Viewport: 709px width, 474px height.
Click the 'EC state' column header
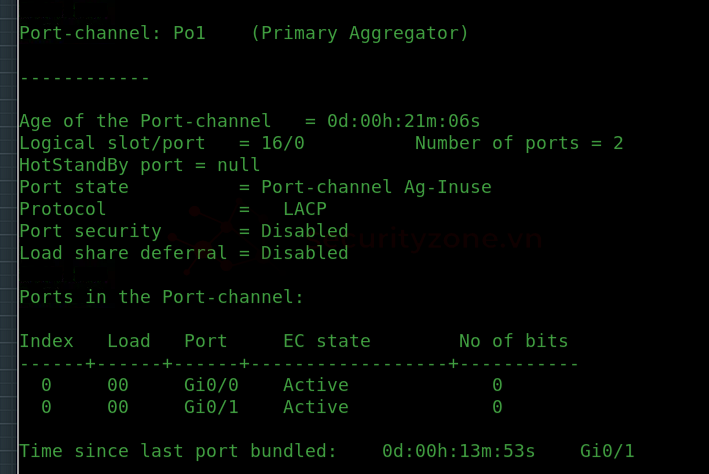[x=327, y=341]
